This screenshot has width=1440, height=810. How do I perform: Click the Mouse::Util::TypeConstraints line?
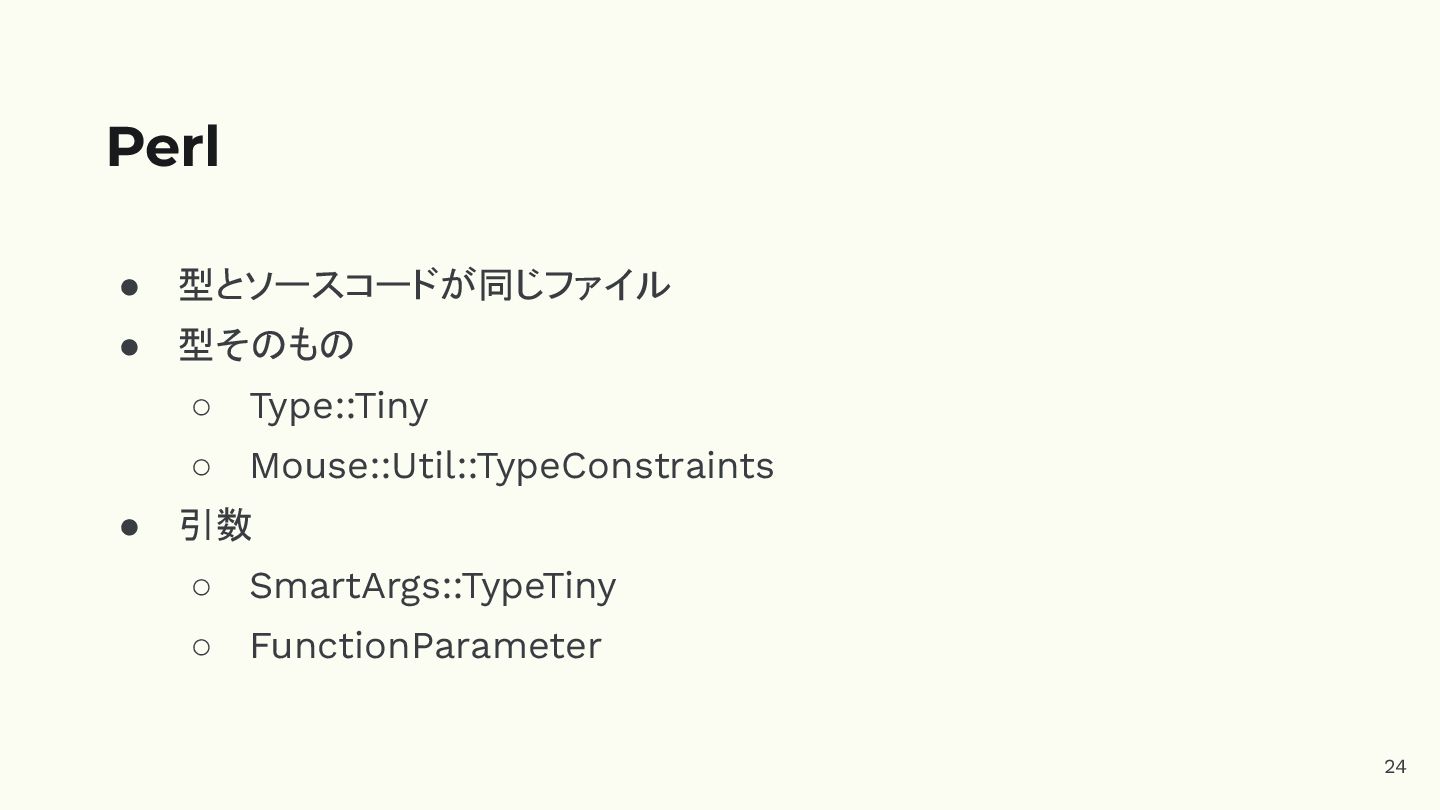511,466
